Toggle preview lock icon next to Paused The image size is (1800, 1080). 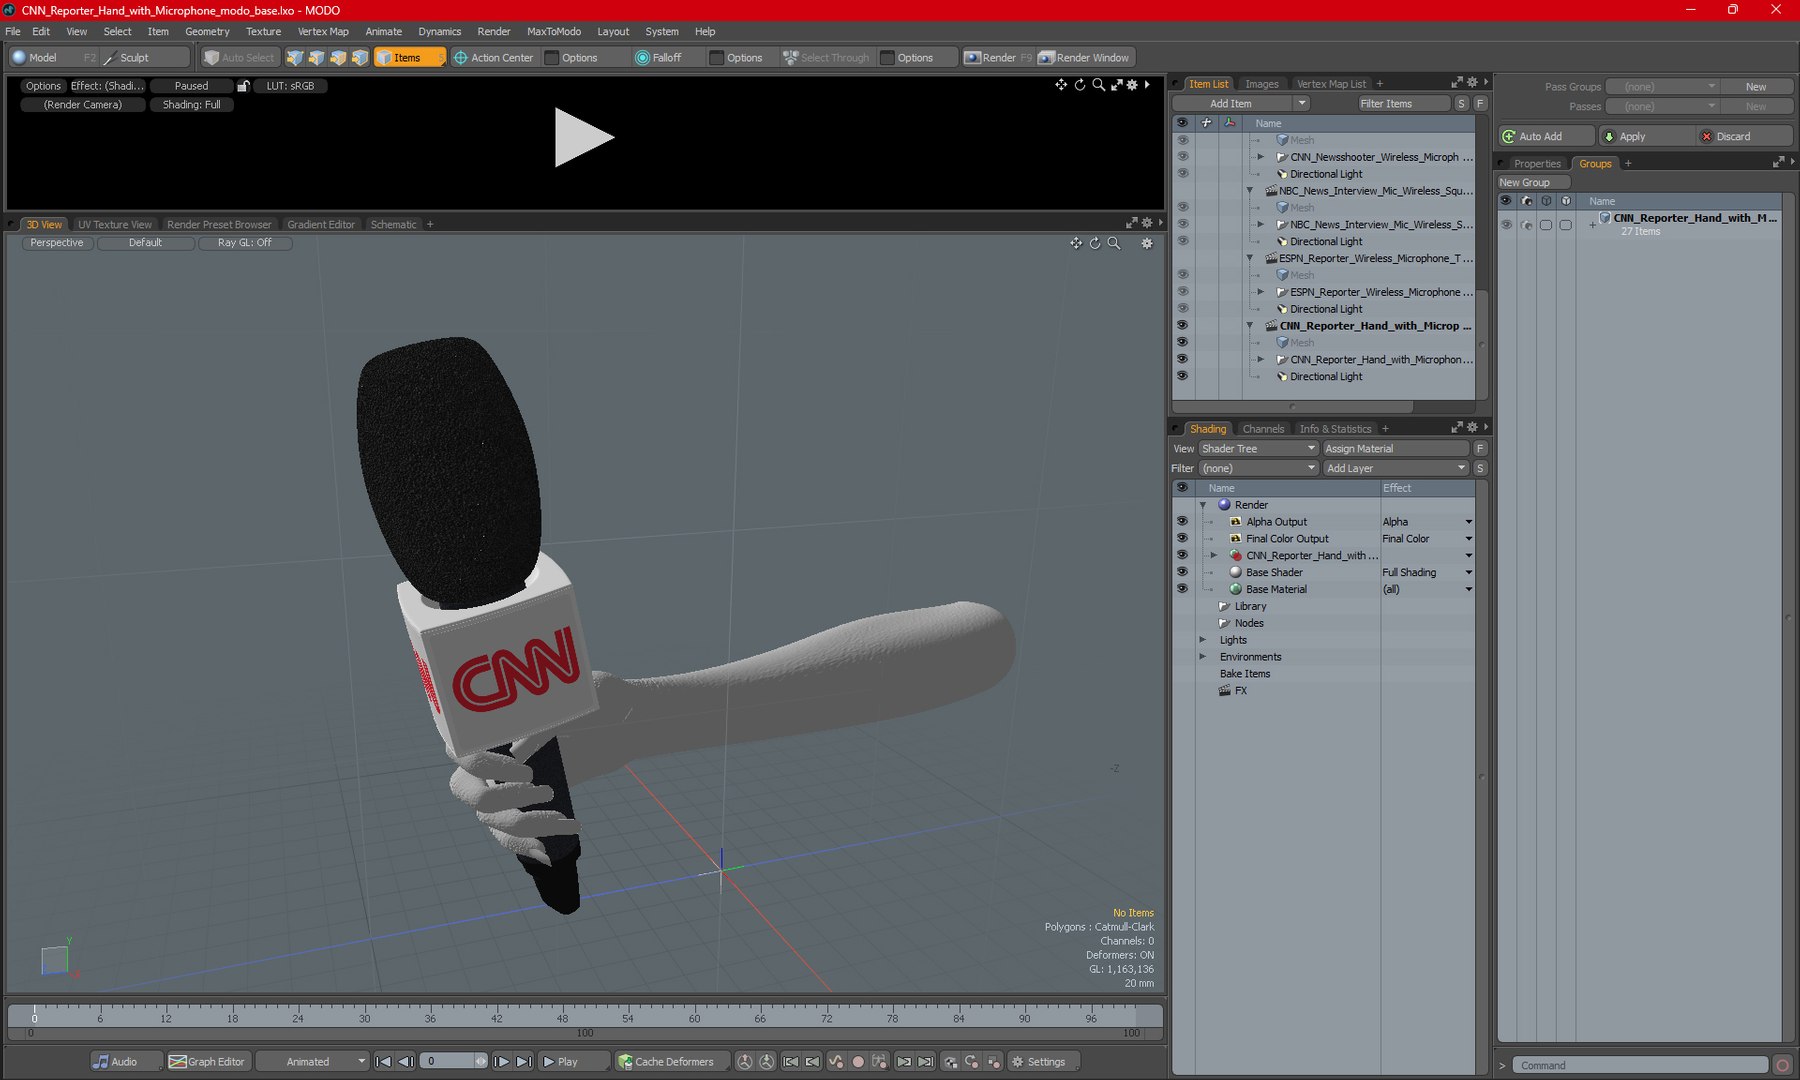point(243,86)
